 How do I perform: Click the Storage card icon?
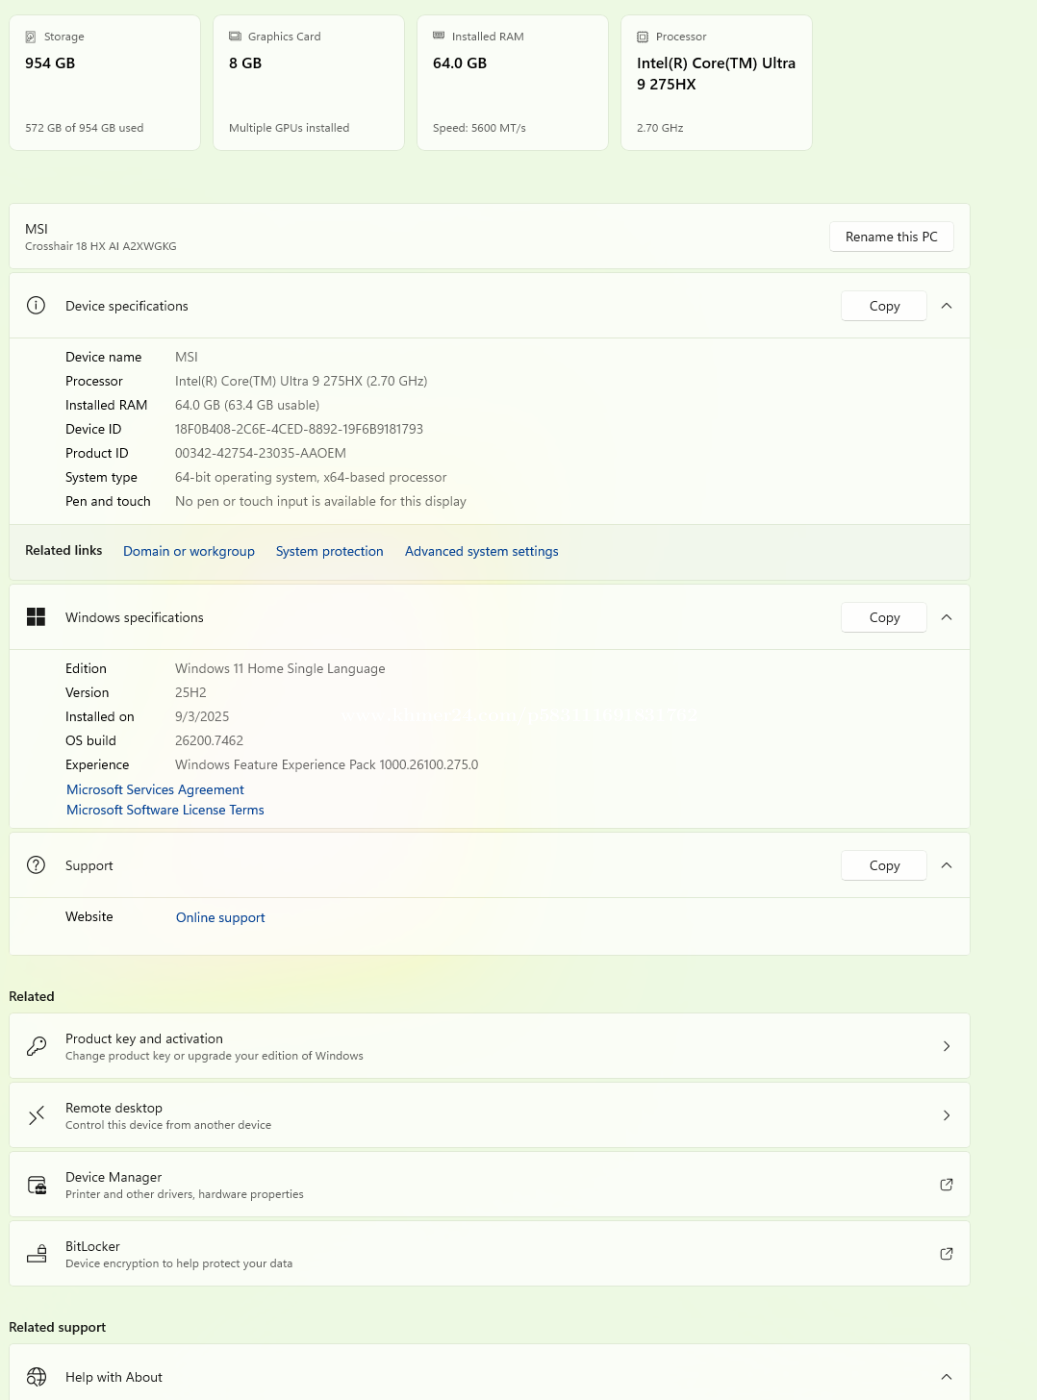[31, 37]
